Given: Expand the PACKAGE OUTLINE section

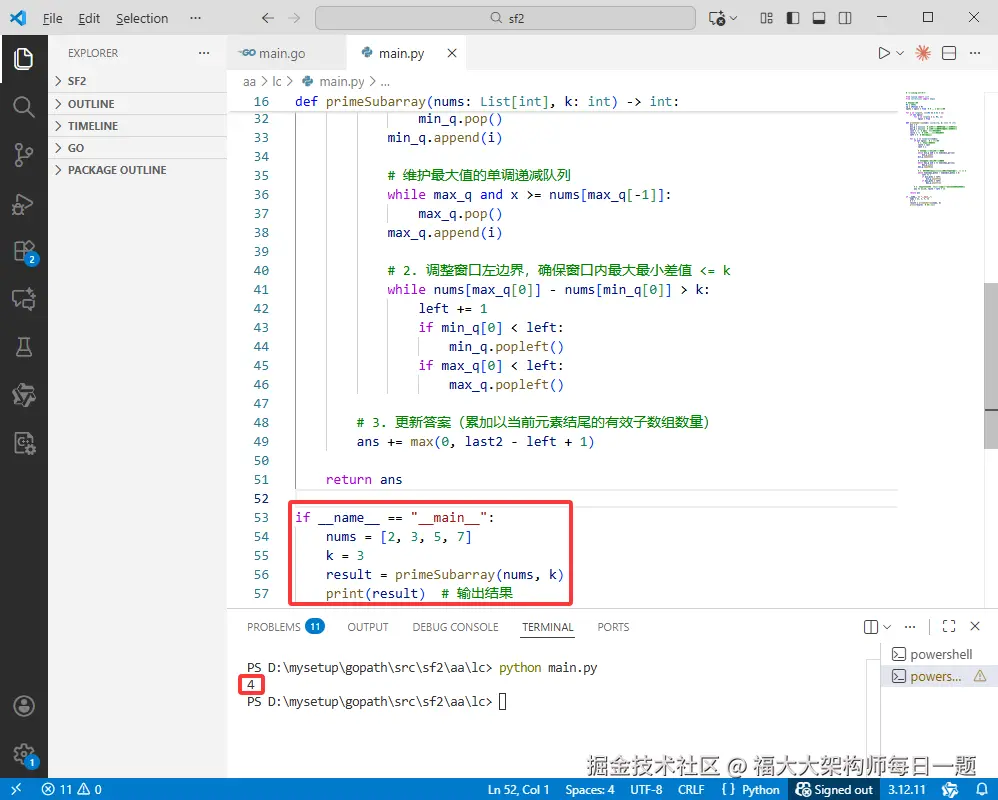Looking at the screenshot, I should click(137, 170).
